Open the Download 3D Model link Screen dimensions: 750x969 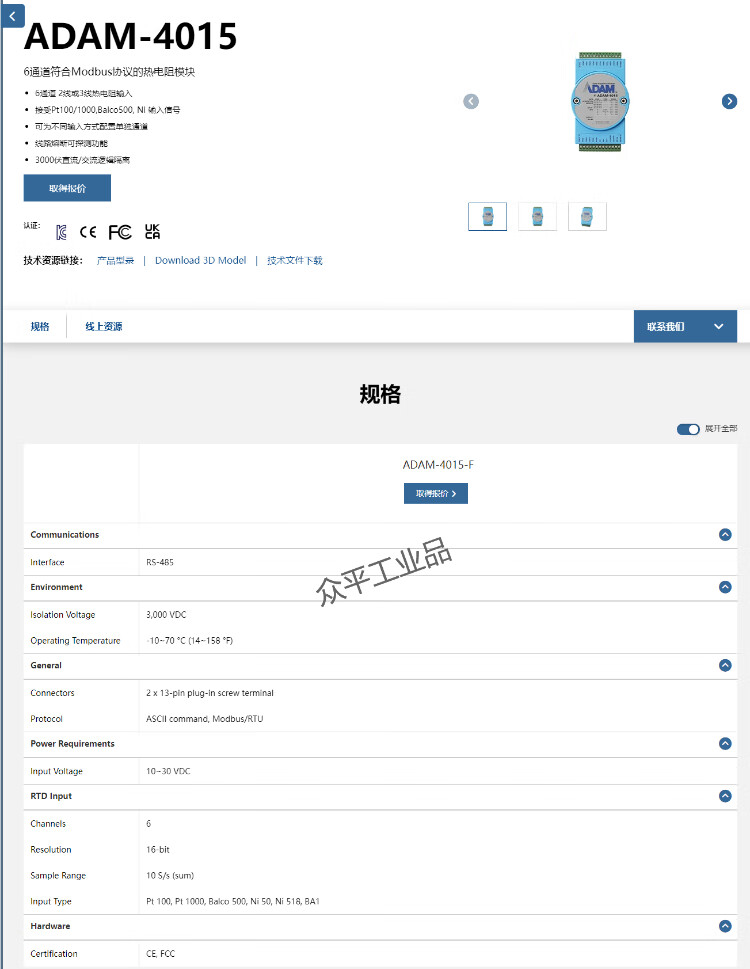200,260
